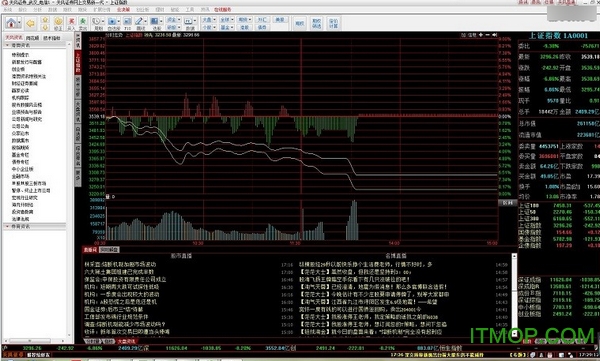The image size is (600, 361).
Task: Select the 上证180 index row
Action: coord(559,206)
